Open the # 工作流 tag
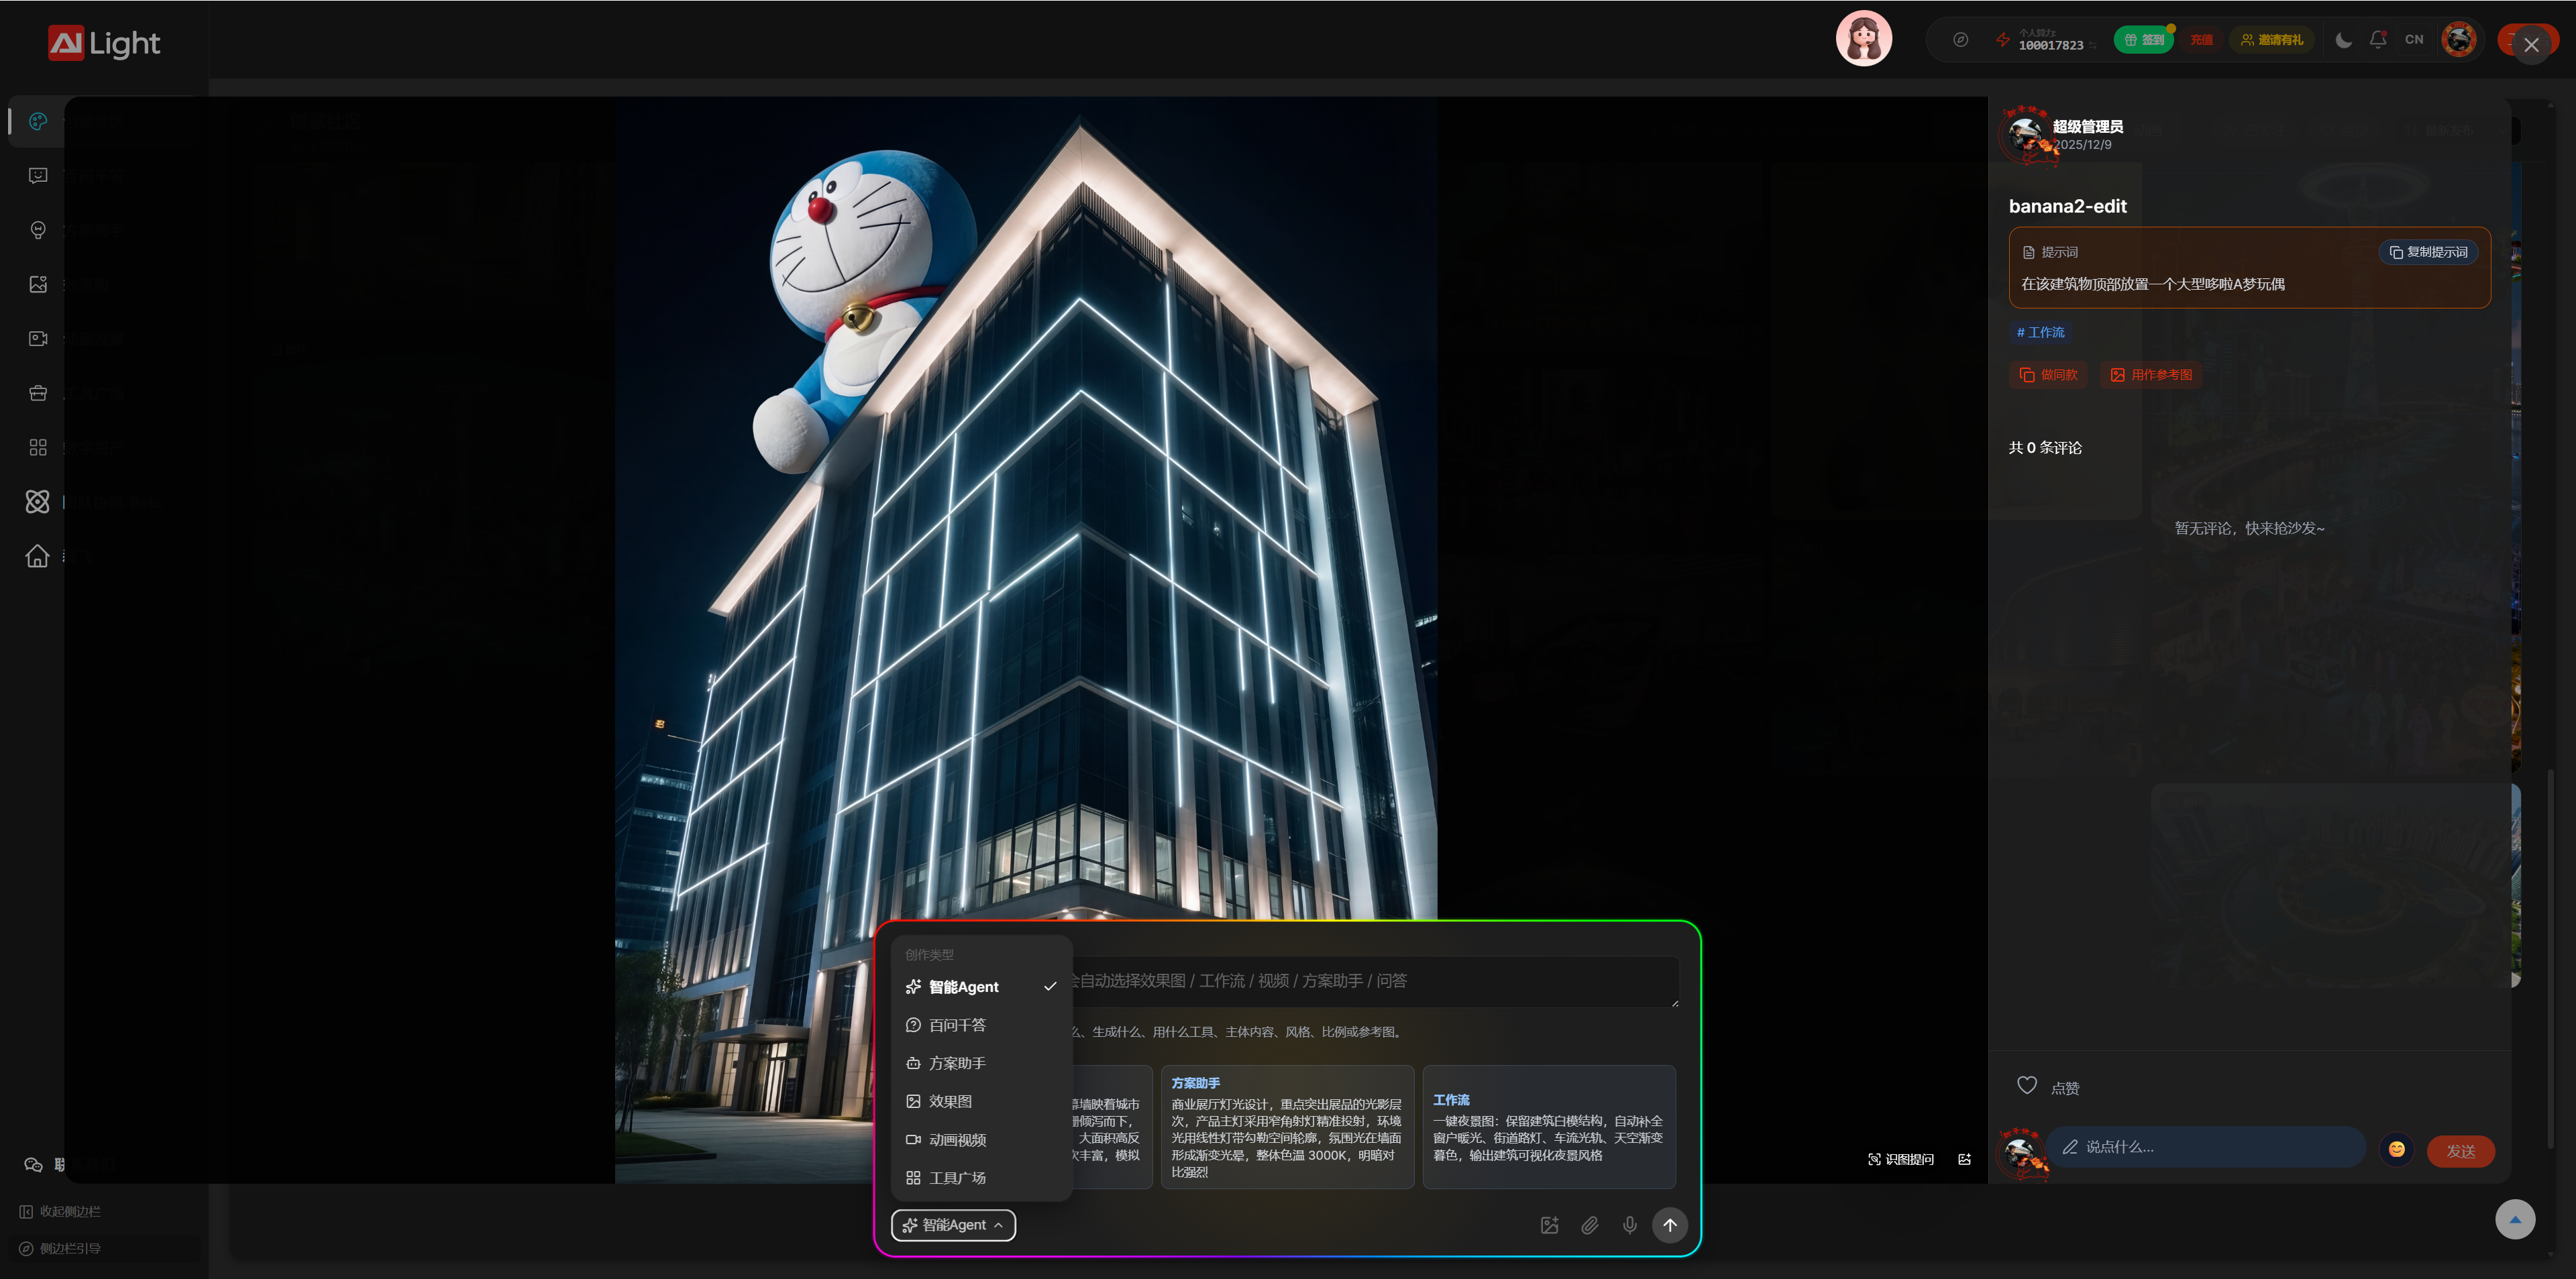Image resolution: width=2576 pixels, height=1279 pixels. 2040,332
